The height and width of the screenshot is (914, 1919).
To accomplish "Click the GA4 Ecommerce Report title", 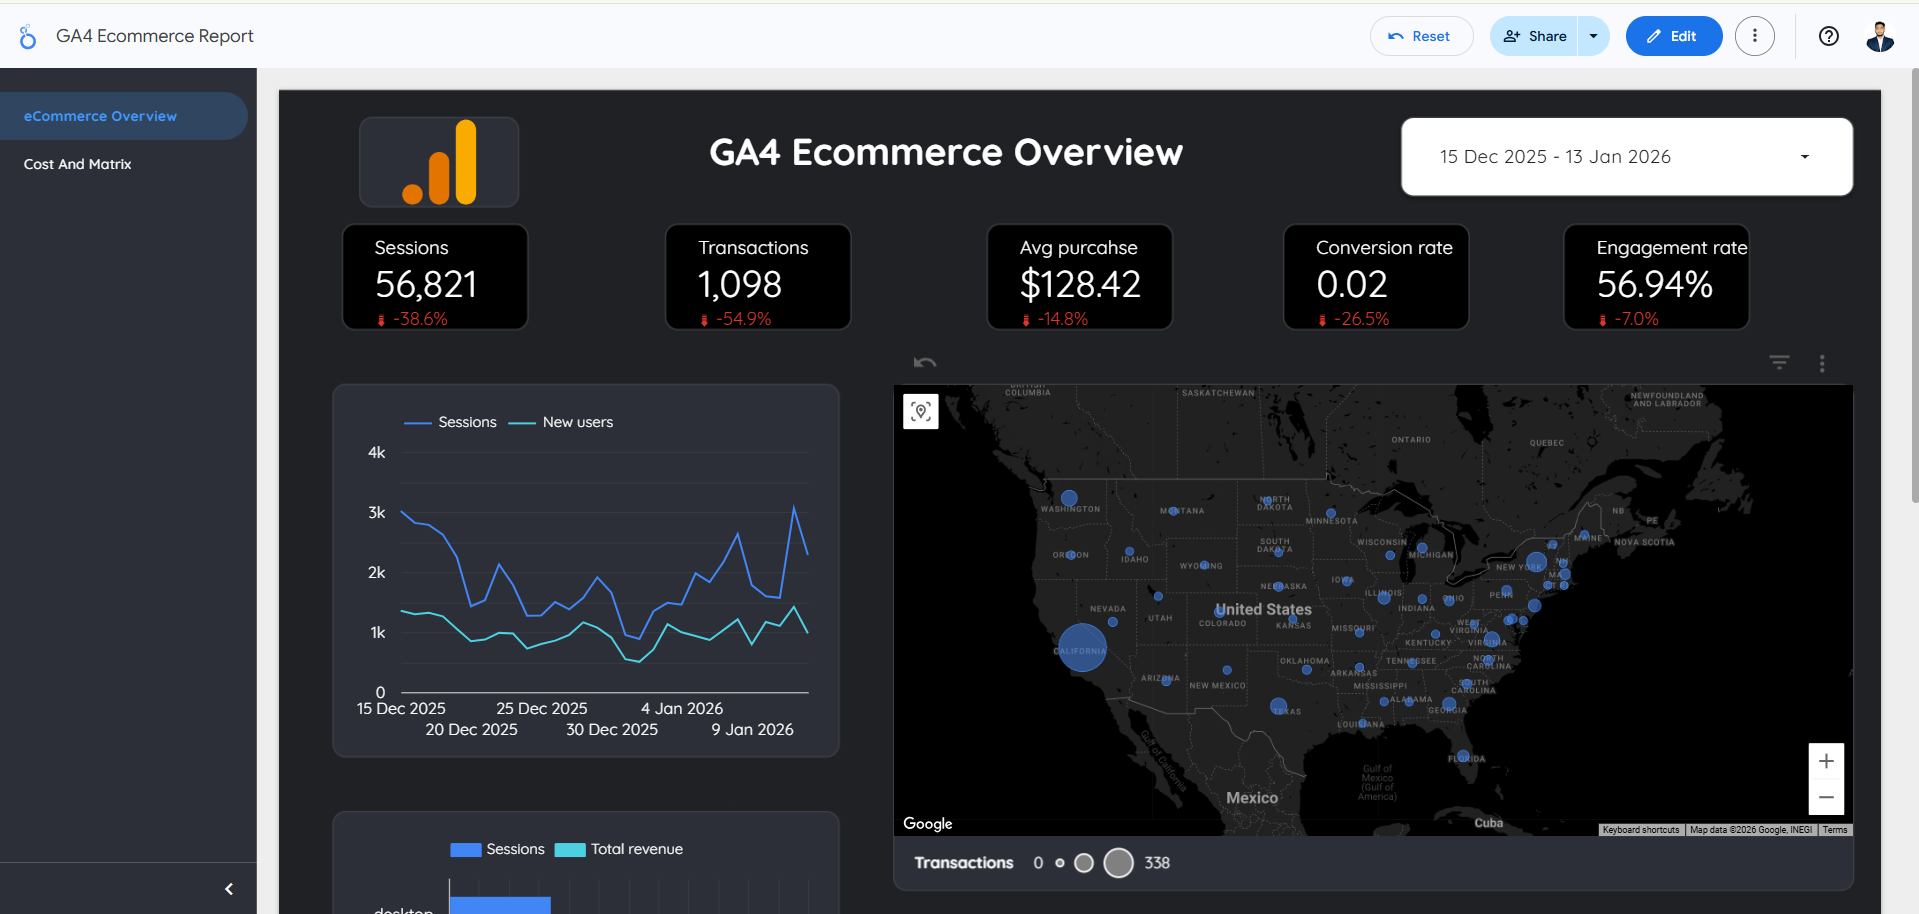I will (x=155, y=36).
